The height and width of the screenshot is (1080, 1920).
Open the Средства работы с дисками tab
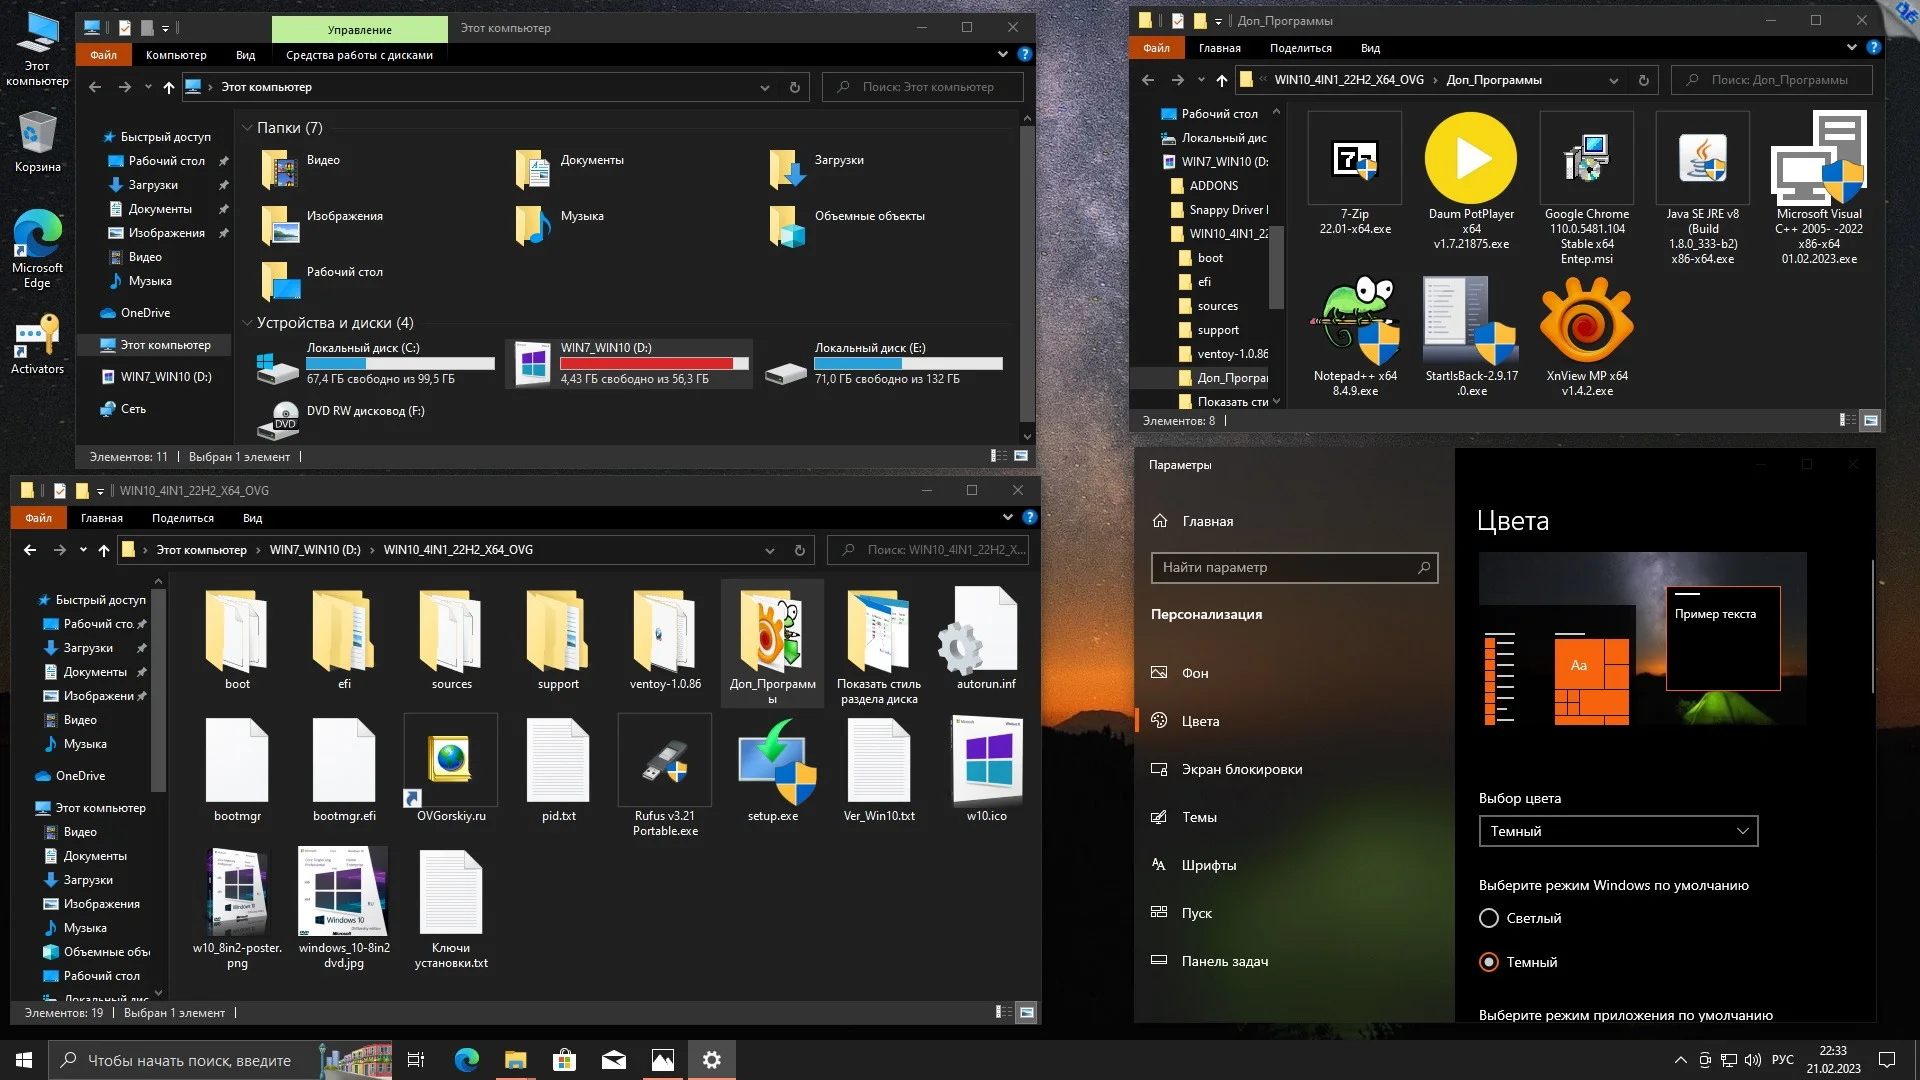click(359, 55)
